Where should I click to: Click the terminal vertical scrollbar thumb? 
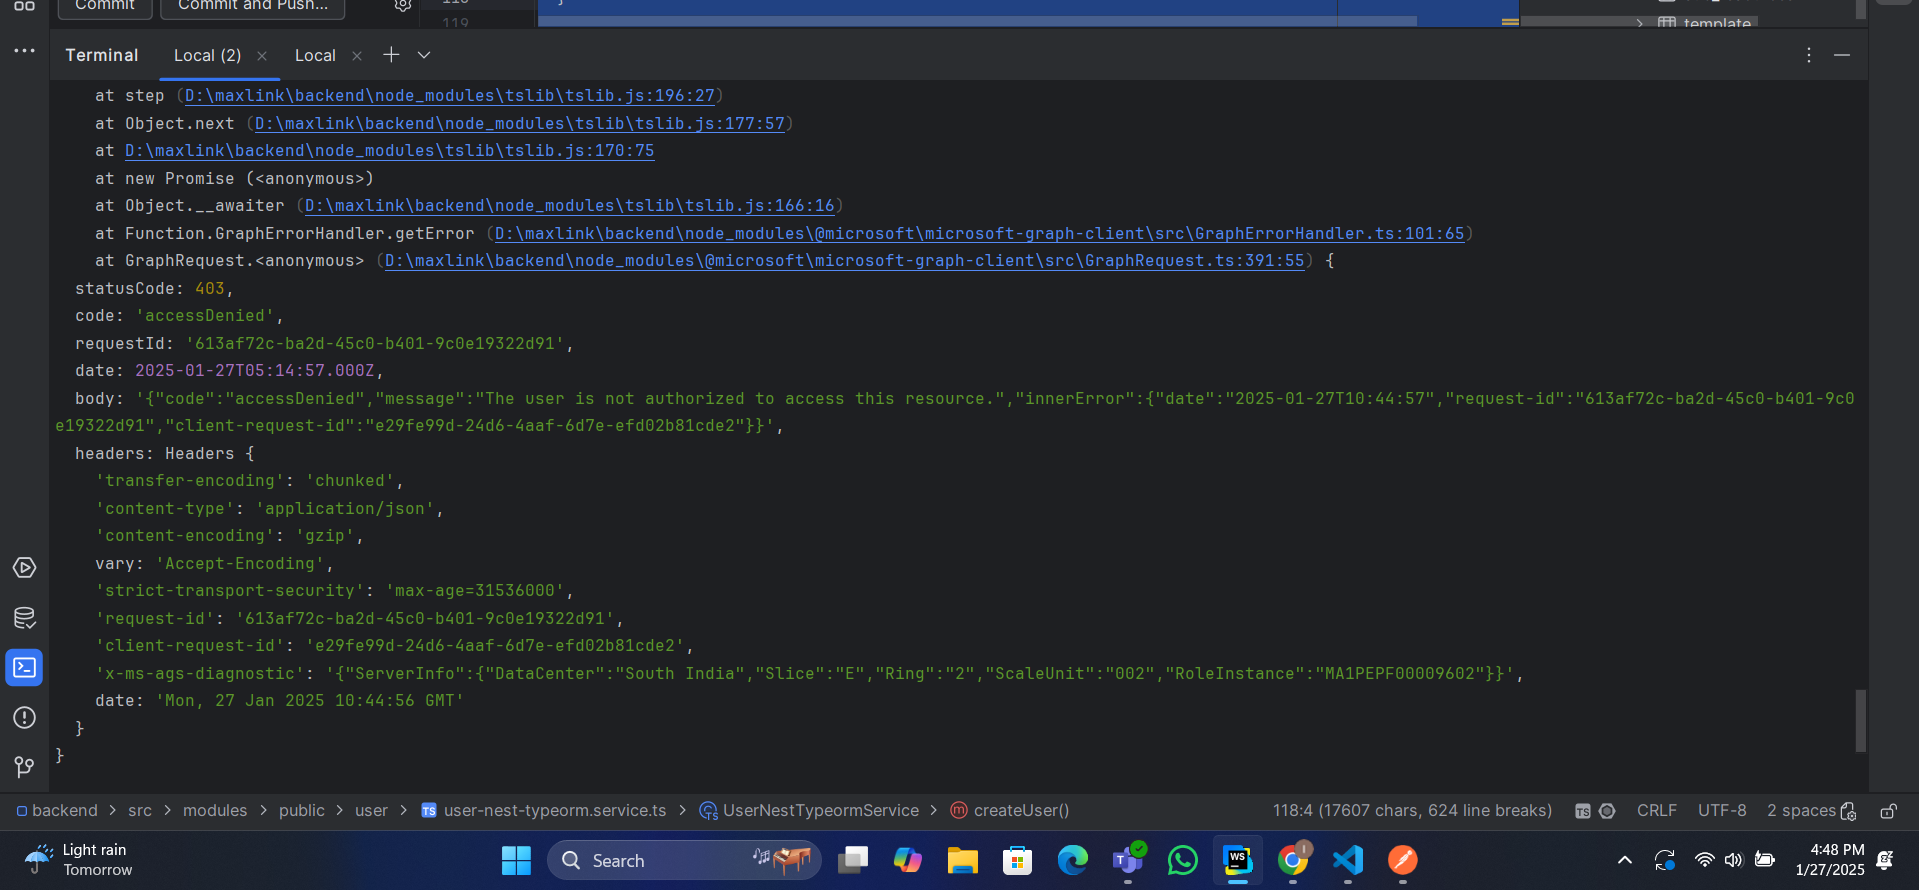point(1861,720)
